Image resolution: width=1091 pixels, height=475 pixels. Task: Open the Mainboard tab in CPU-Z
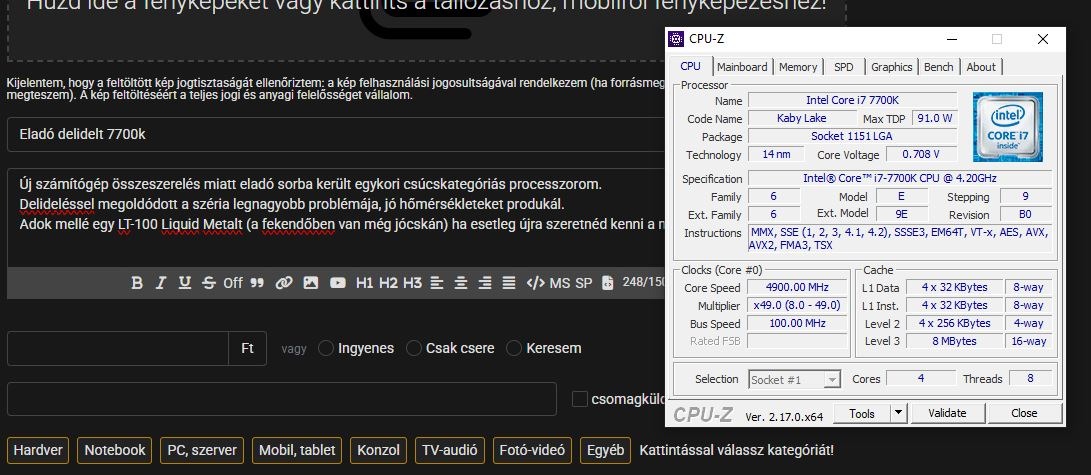742,67
